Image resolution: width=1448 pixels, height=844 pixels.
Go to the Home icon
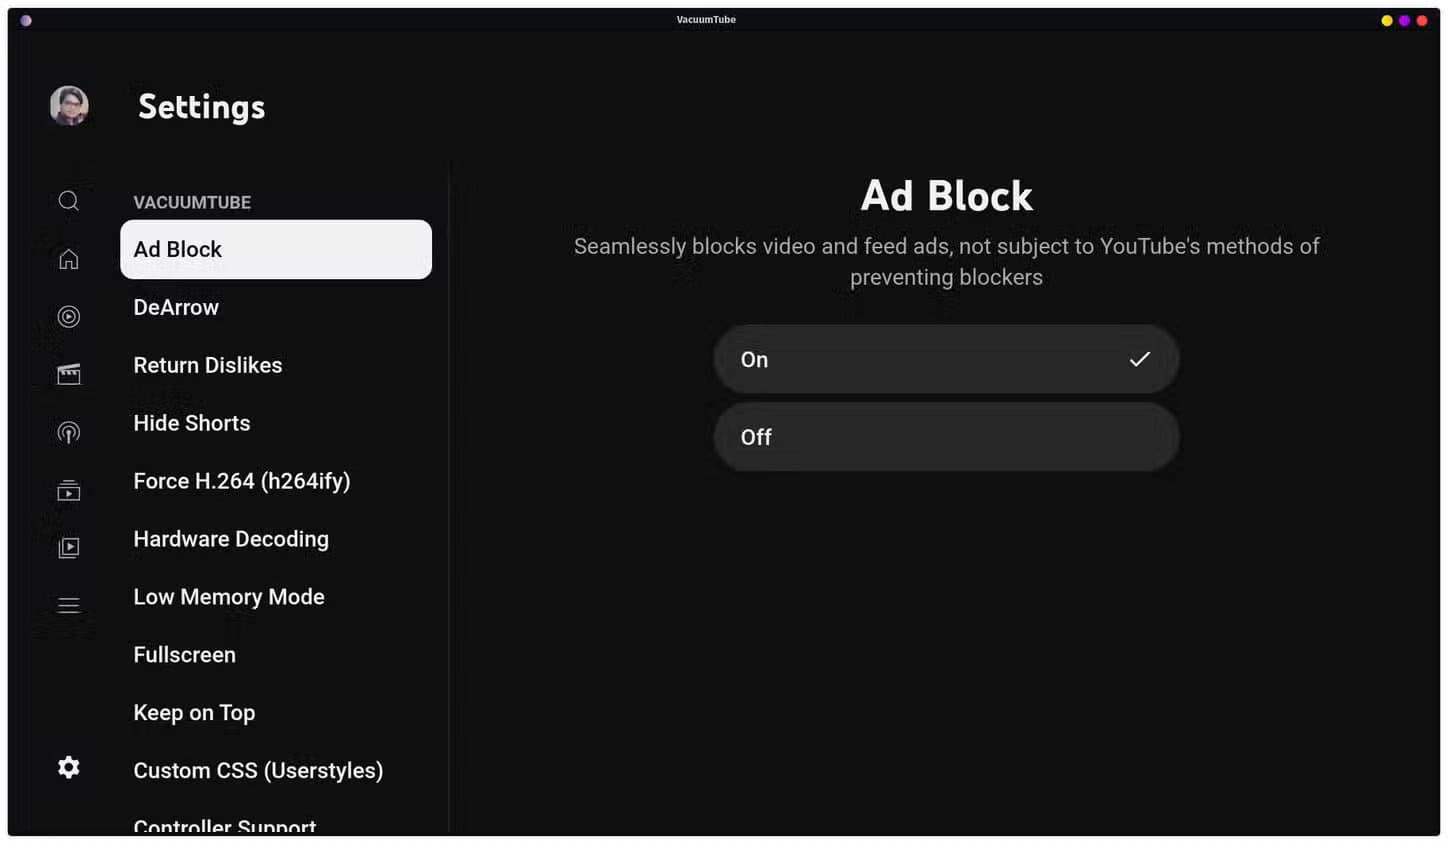click(68, 258)
